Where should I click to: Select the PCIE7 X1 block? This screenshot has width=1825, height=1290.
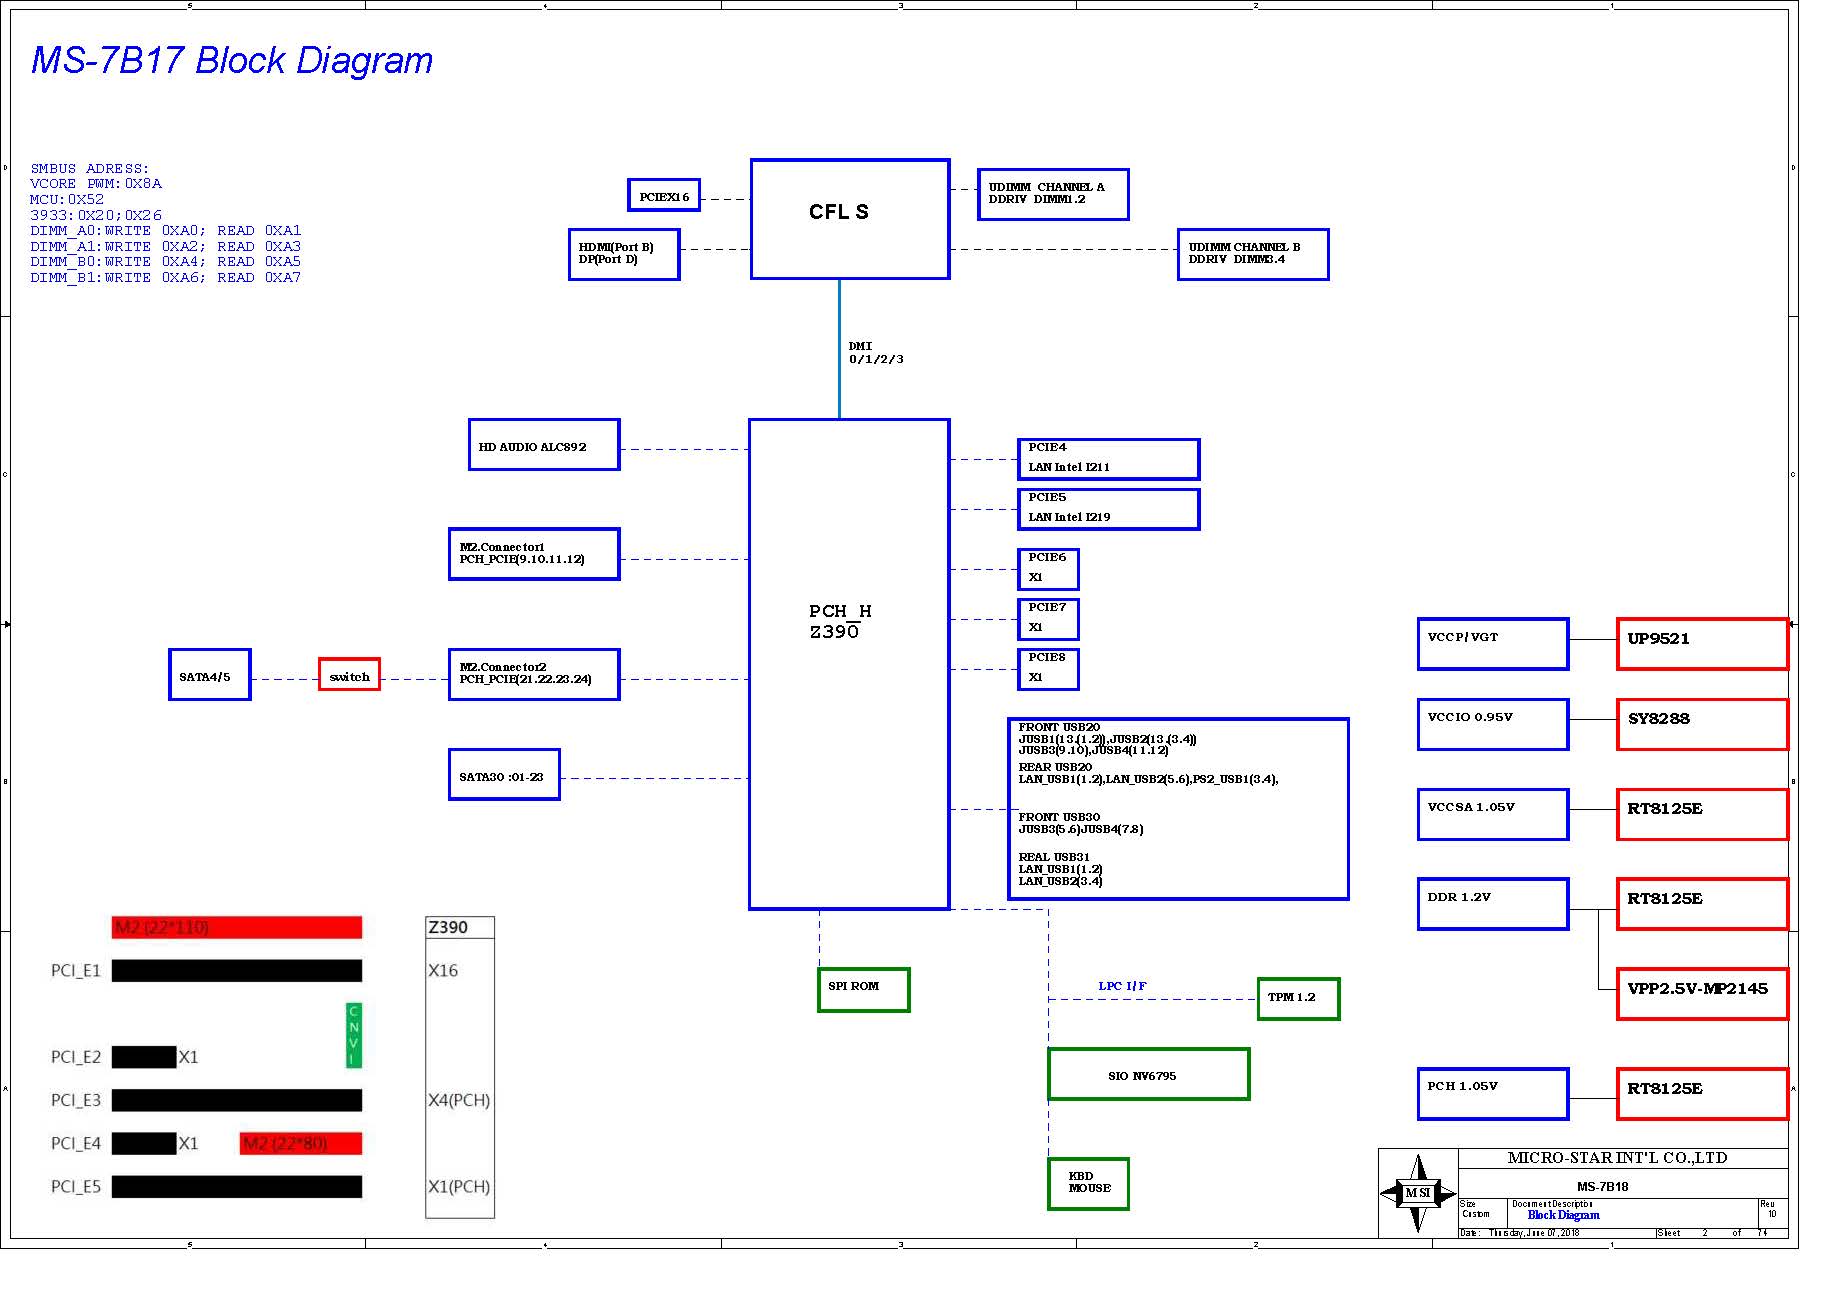click(x=1048, y=619)
